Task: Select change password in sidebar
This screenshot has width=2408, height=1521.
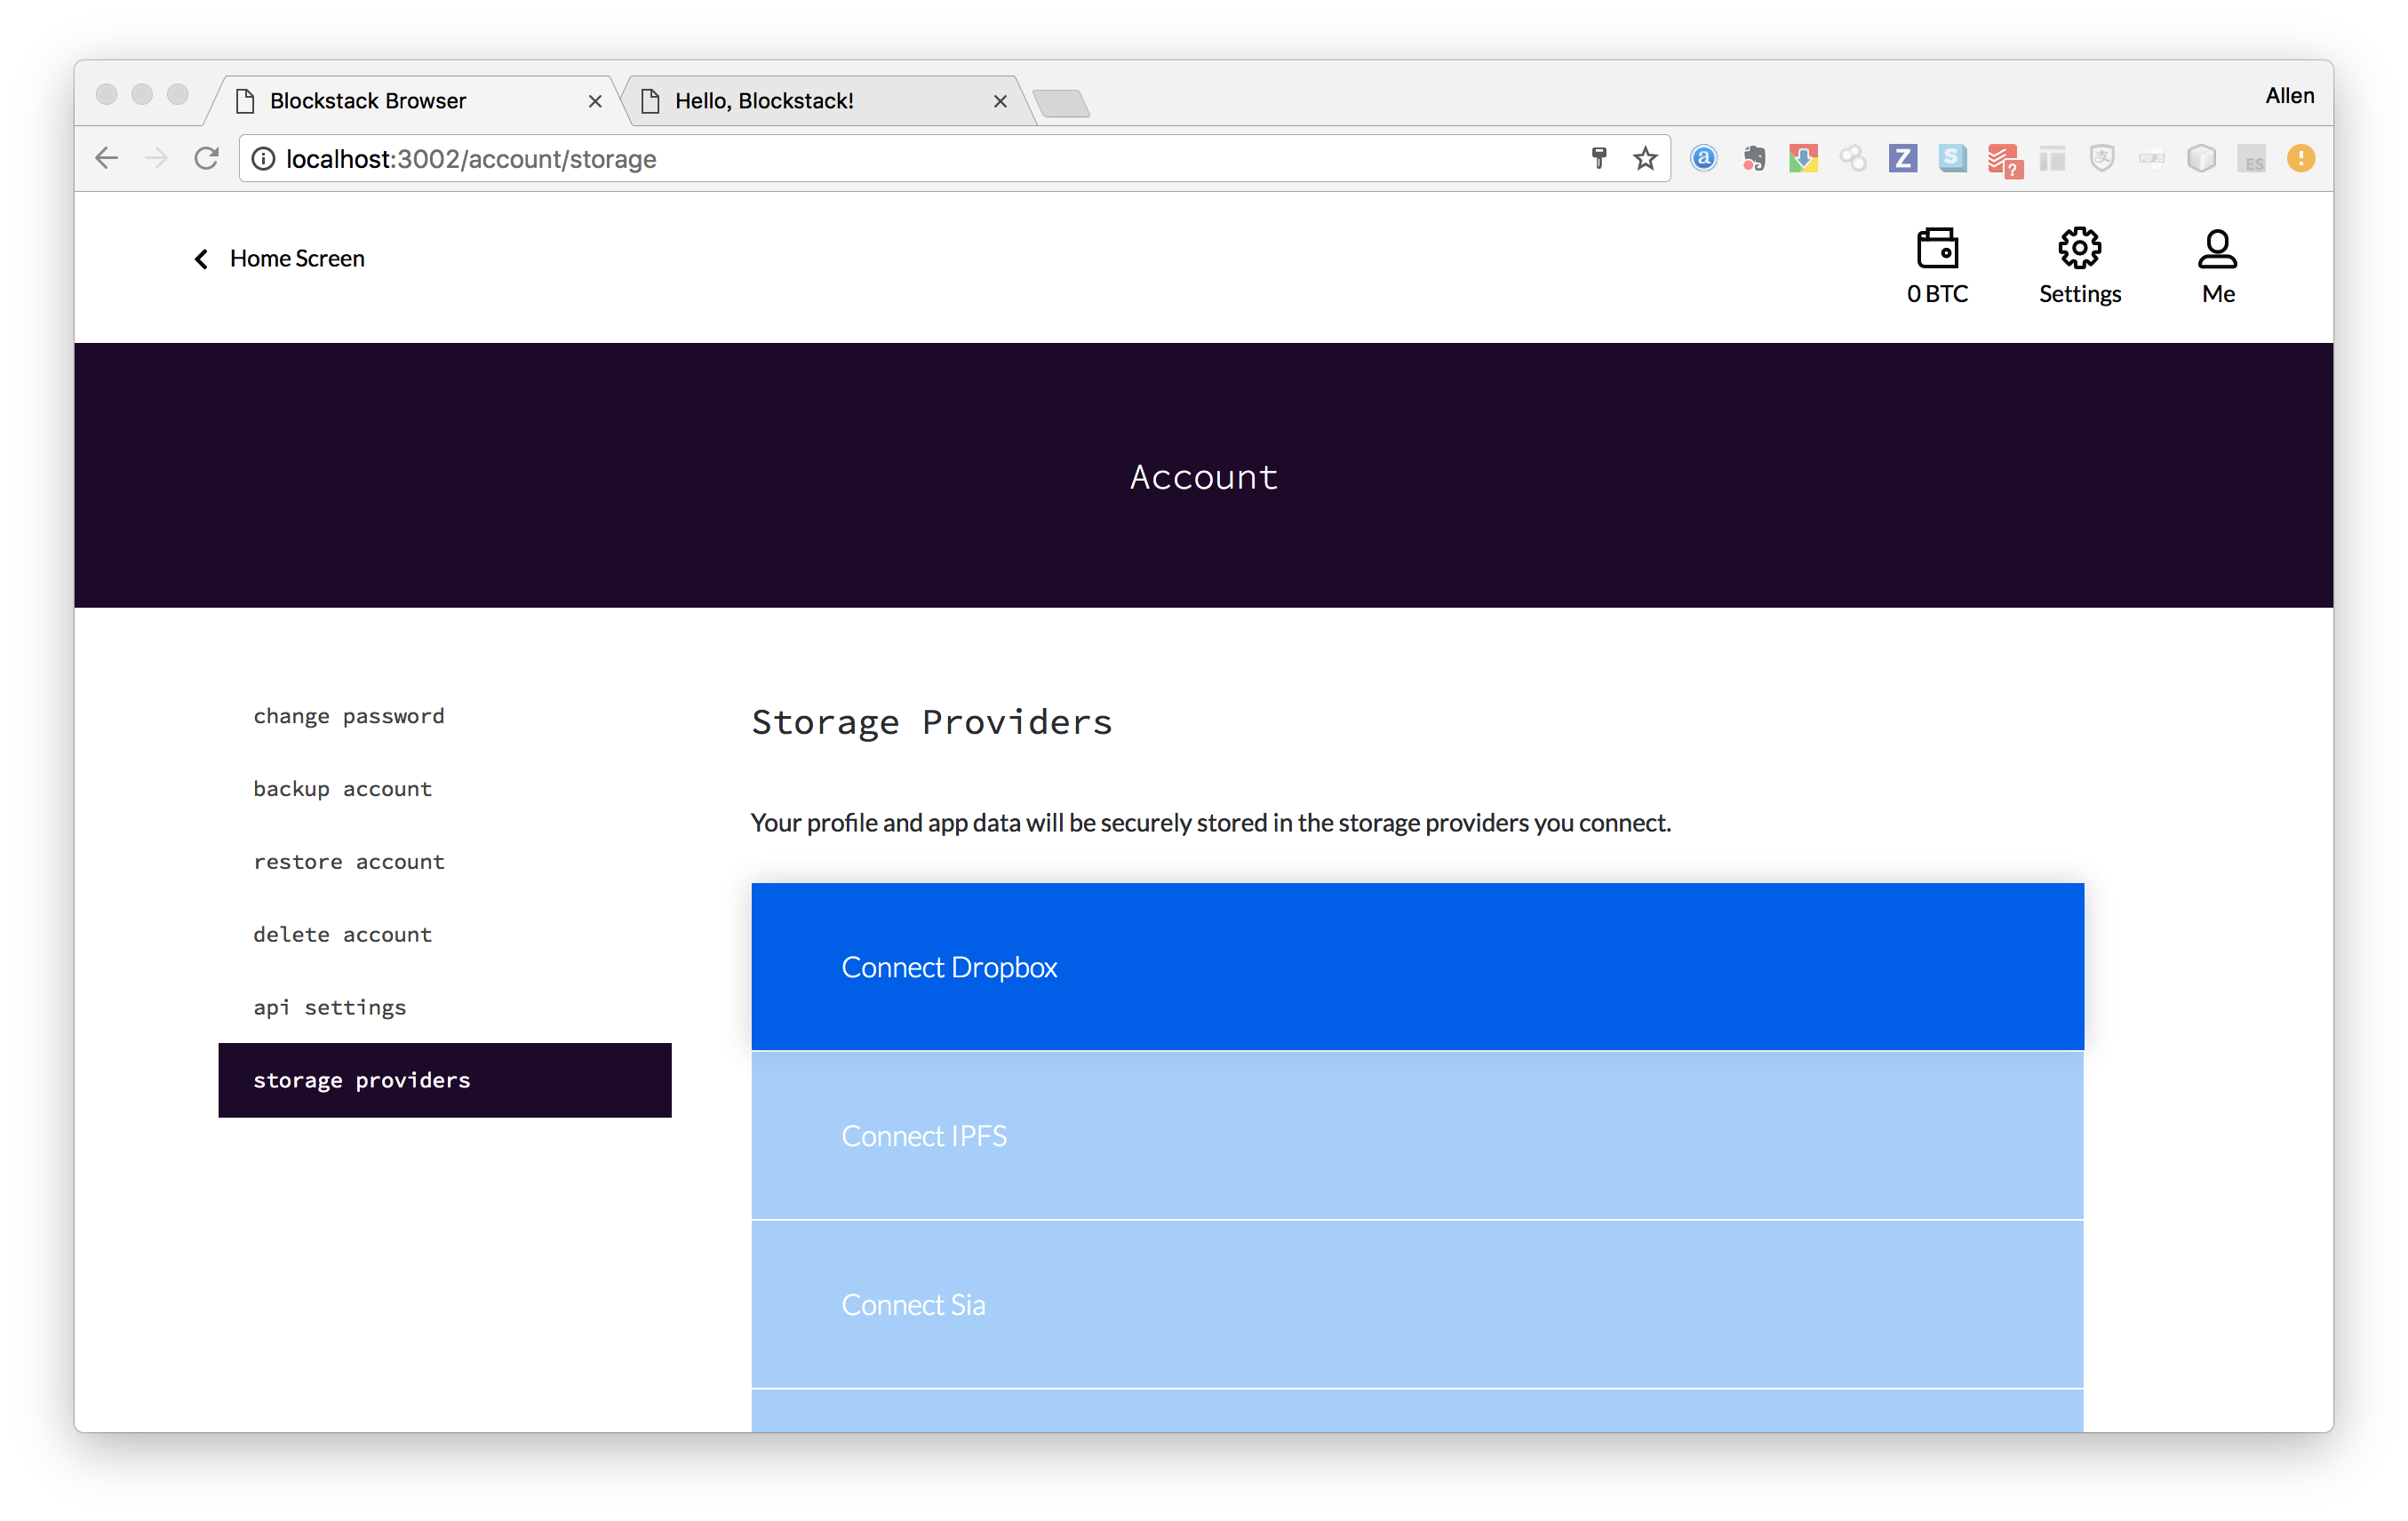Action: click(348, 716)
